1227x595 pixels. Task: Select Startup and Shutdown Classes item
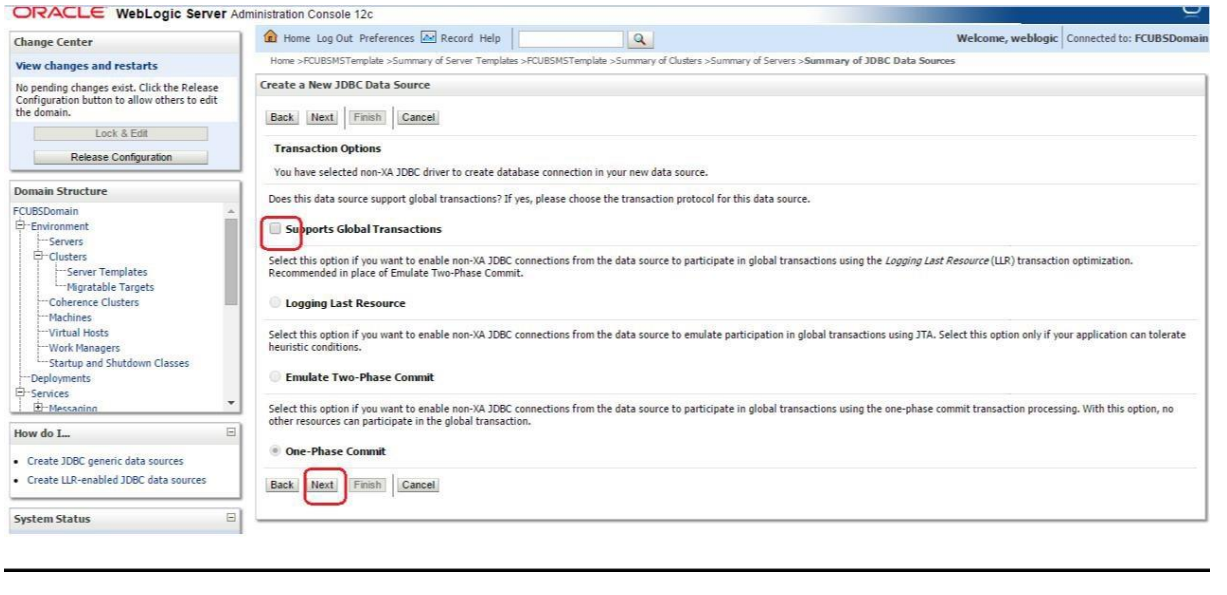tap(119, 363)
